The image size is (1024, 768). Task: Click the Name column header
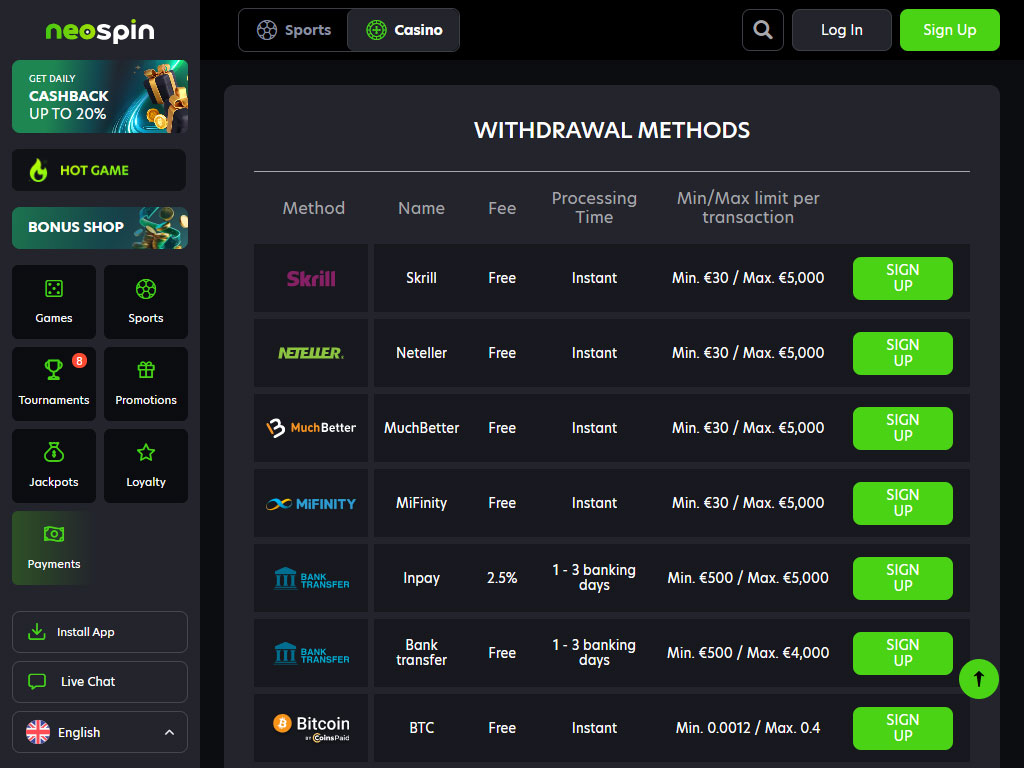421,208
